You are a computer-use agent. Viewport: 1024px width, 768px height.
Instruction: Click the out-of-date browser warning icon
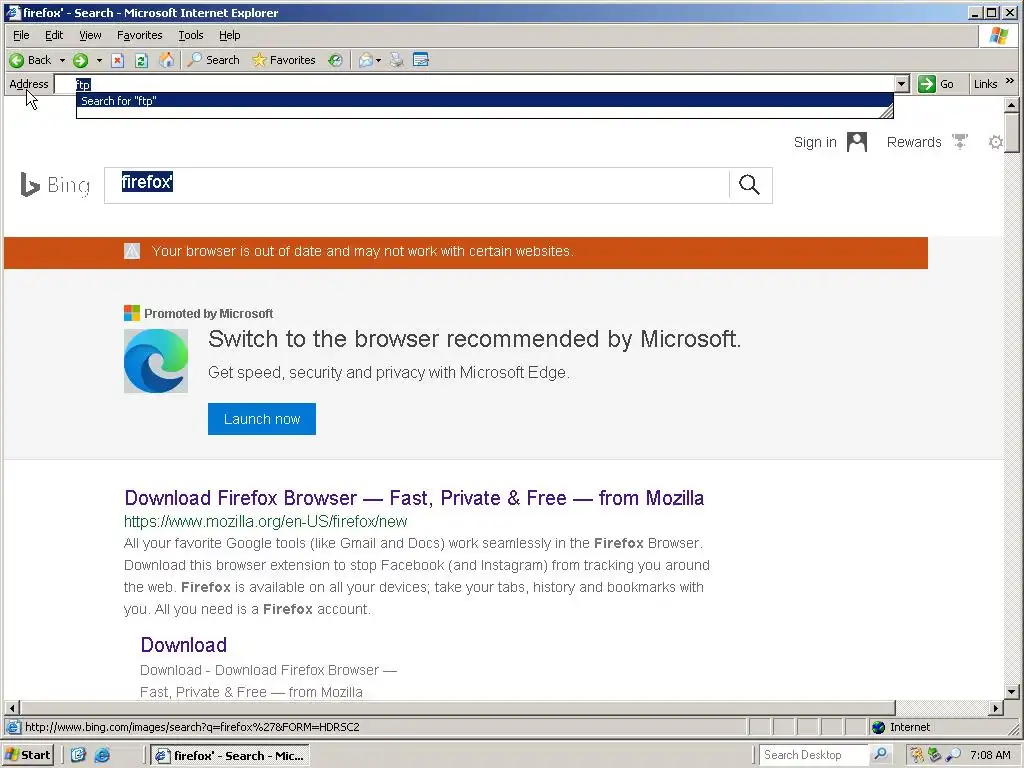(x=132, y=251)
